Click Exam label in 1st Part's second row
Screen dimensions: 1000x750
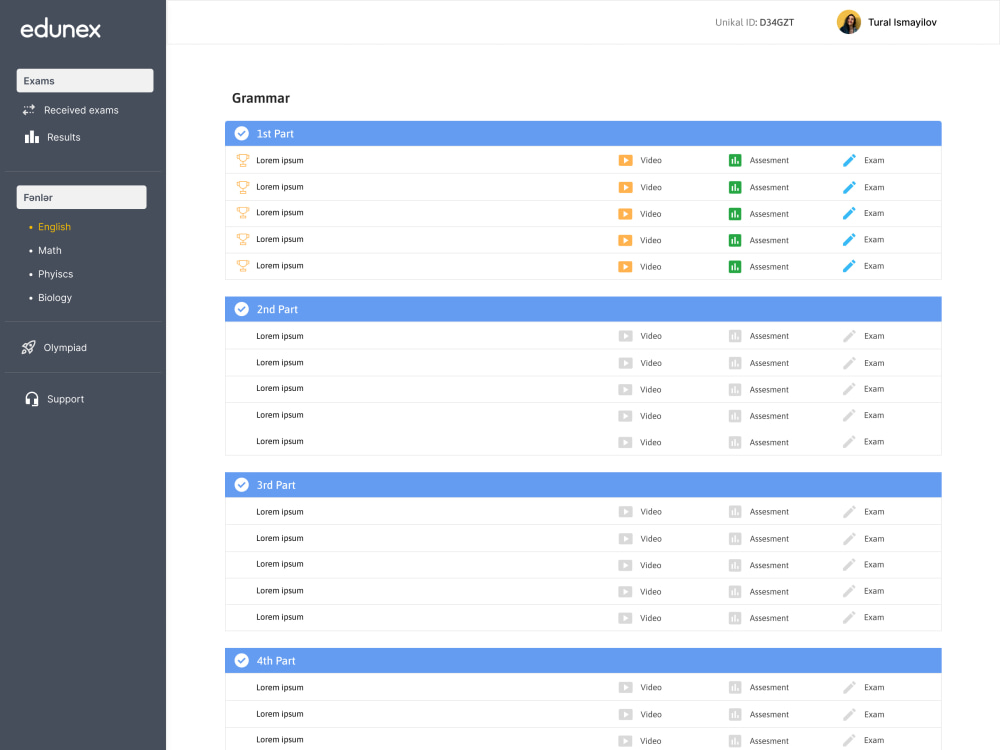click(x=874, y=188)
